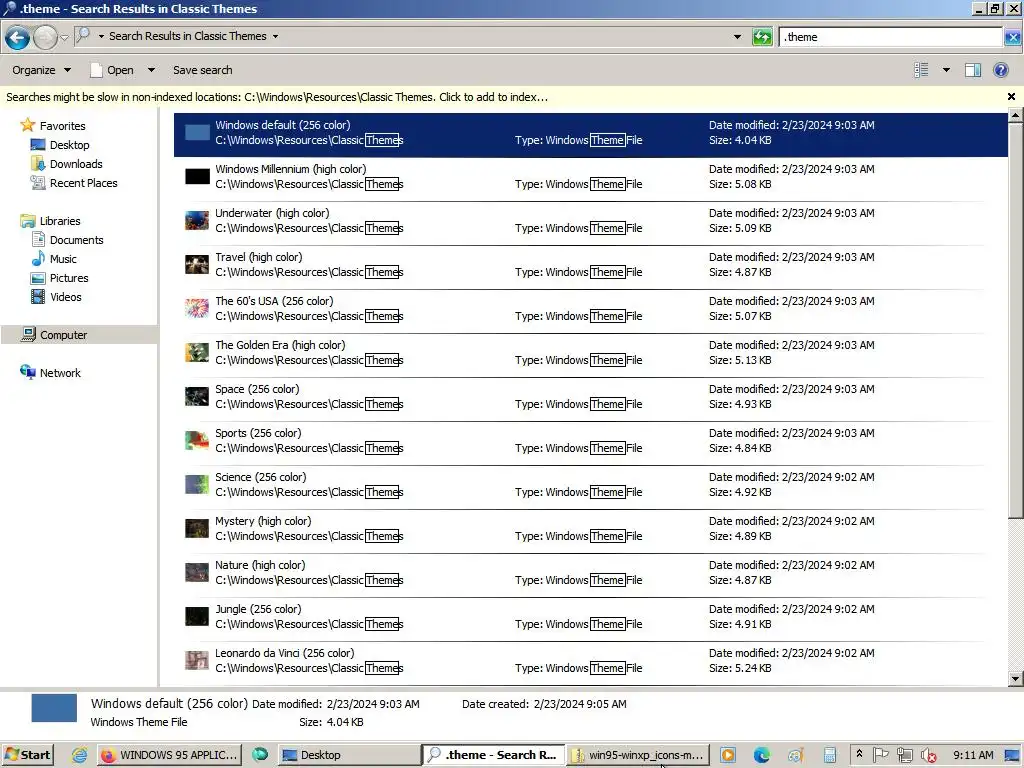Open the views dropdown arrow
The image size is (1024, 768).
pyautogui.click(x=946, y=70)
